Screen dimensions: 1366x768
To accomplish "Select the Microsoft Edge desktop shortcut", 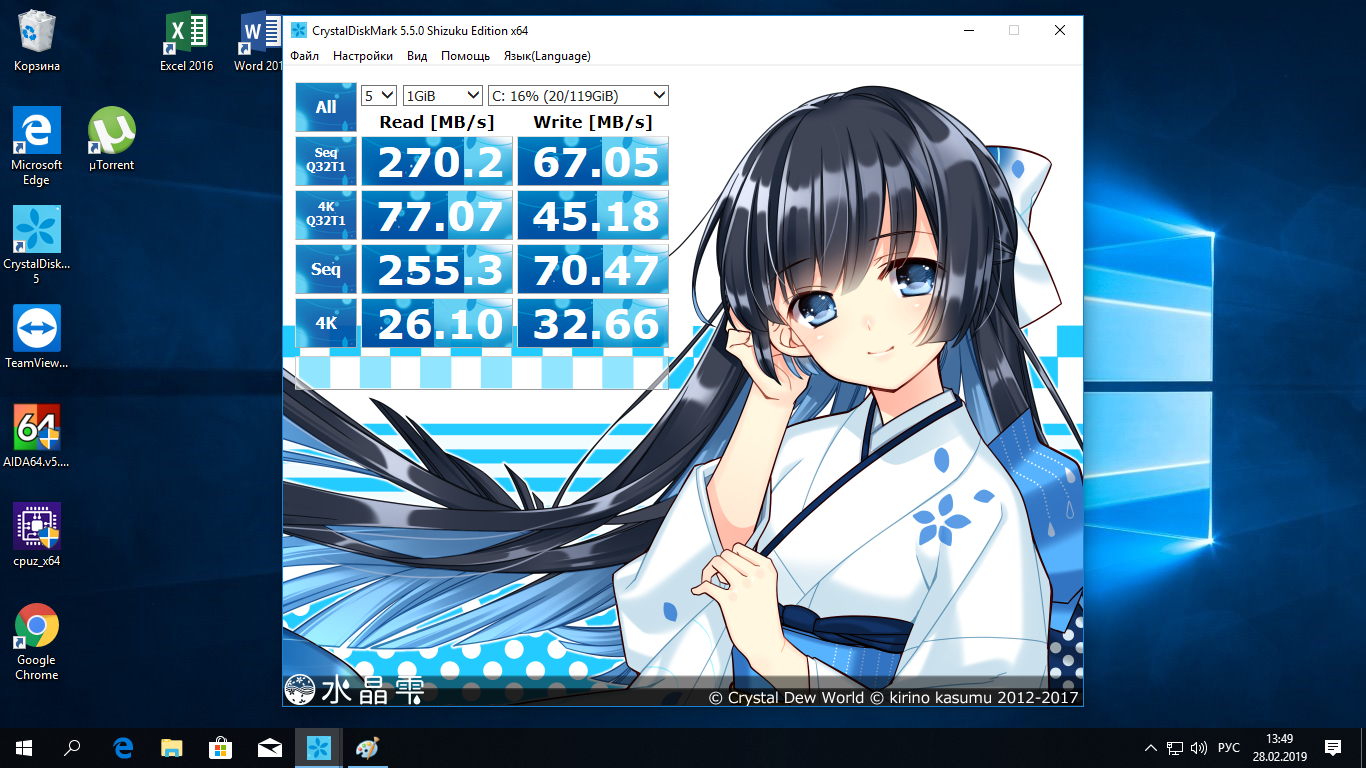I will click(x=37, y=147).
